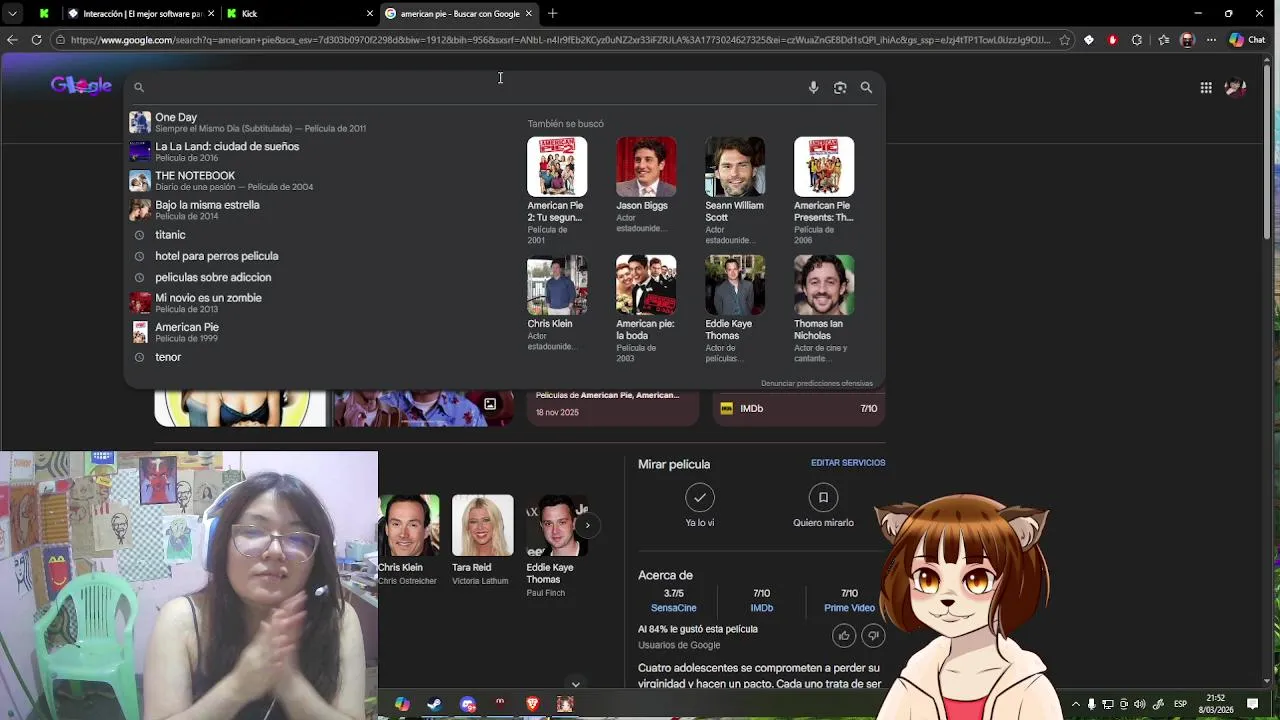Screen dimensions: 1280x720
Task: Select American Pie 1999 suggestion
Action: click(x=320, y=331)
